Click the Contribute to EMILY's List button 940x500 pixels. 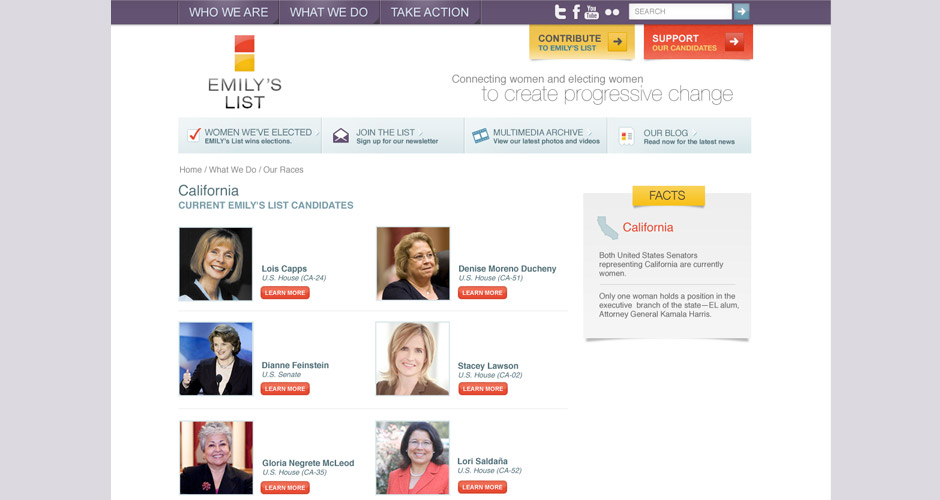tap(581, 42)
